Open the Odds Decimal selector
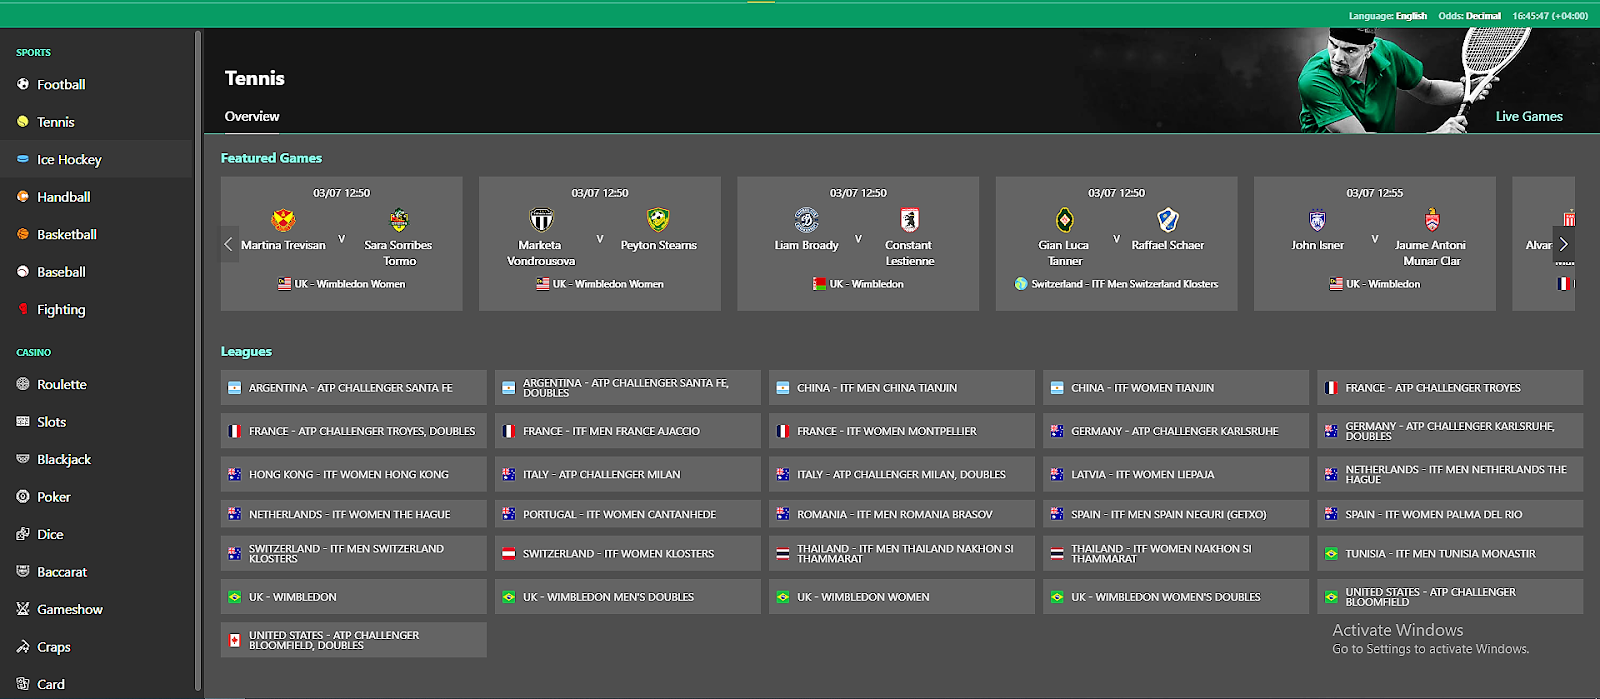Image resolution: width=1600 pixels, height=699 pixels. coord(1469,16)
